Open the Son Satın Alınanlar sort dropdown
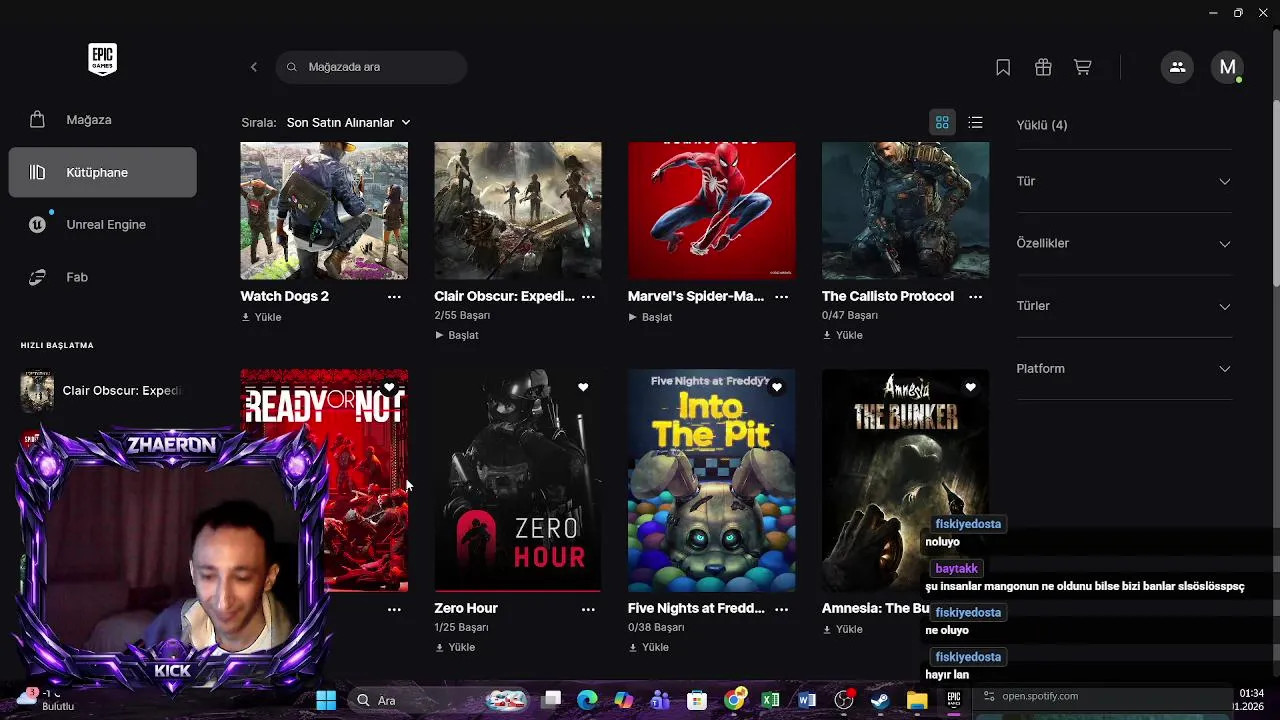The height and width of the screenshot is (720, 1280). [x=348, y=123]
